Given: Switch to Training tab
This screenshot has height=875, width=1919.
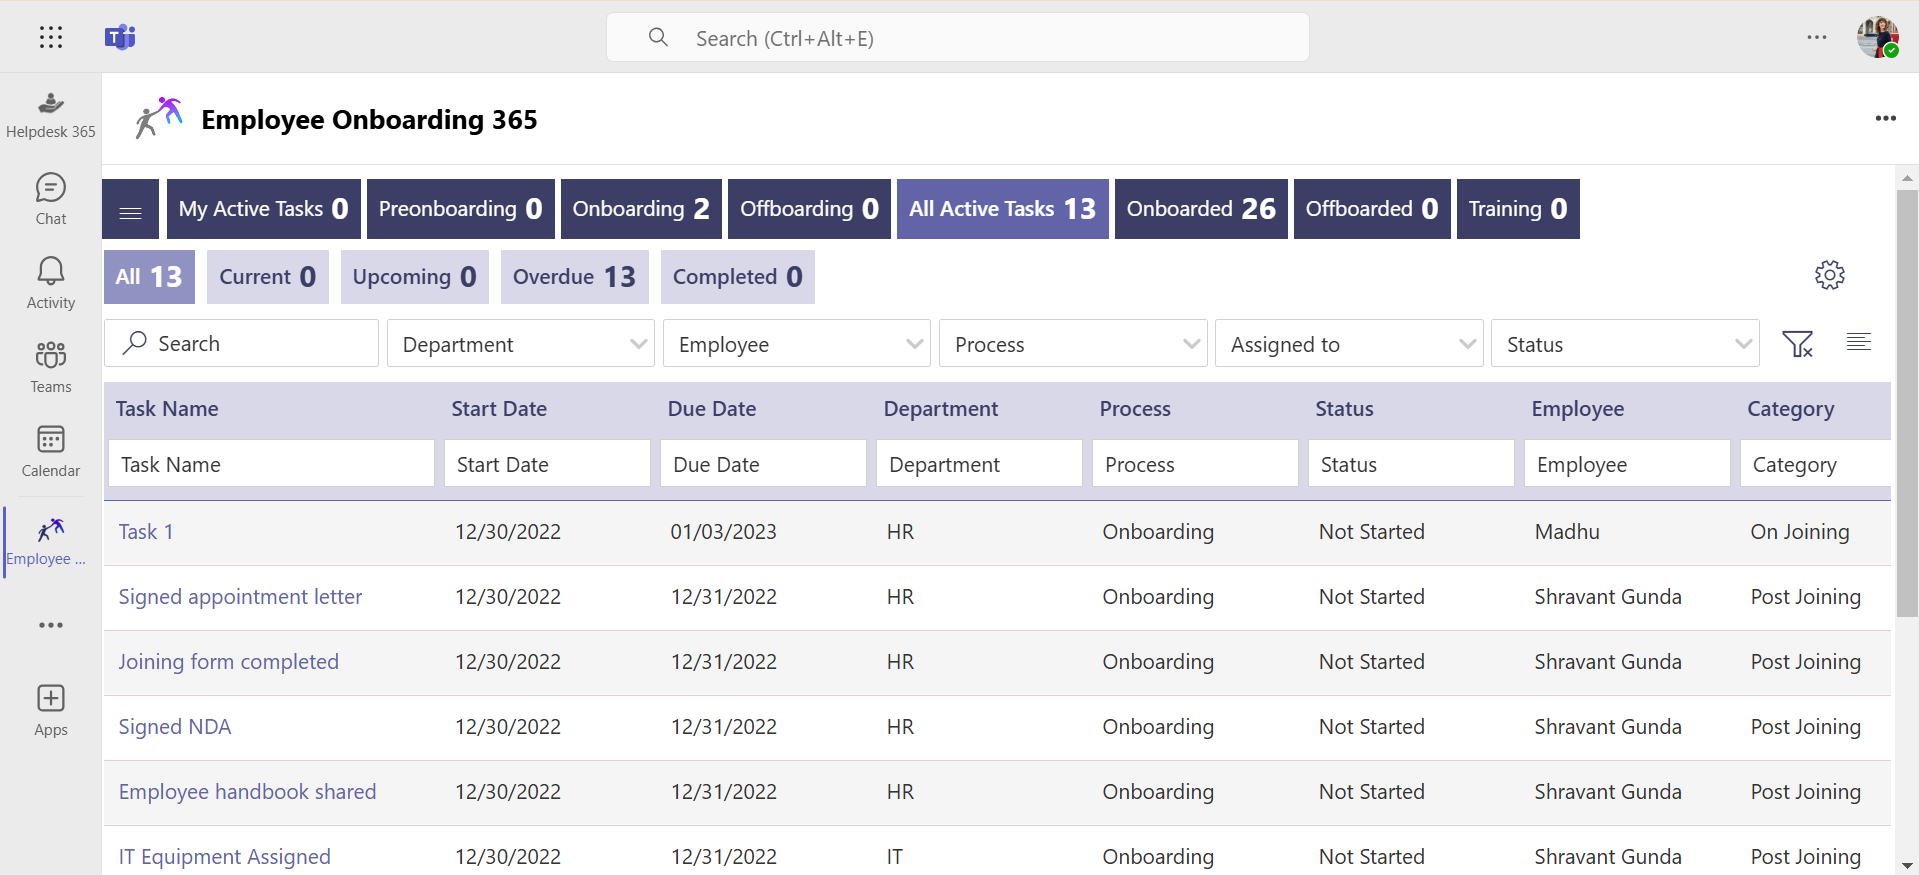Looking at the screenshot, I should click(1518, 209).
